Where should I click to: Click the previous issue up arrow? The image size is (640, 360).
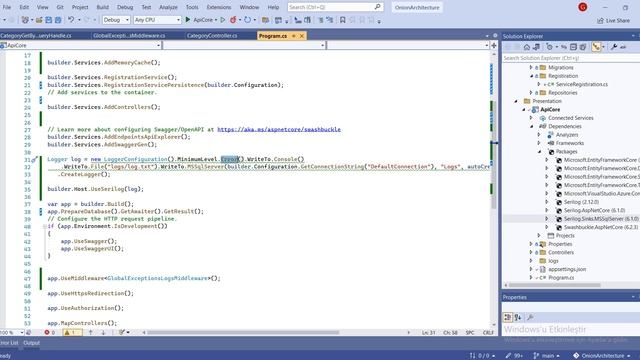[x=91, y=333]
